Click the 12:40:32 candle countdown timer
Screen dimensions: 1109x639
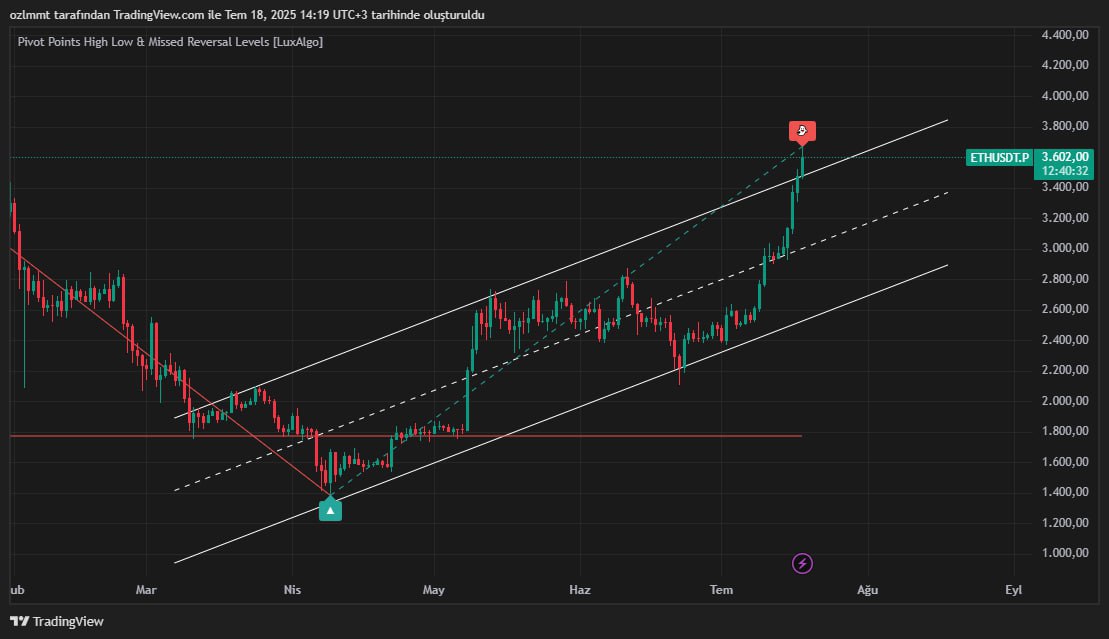pos(1064,171)
